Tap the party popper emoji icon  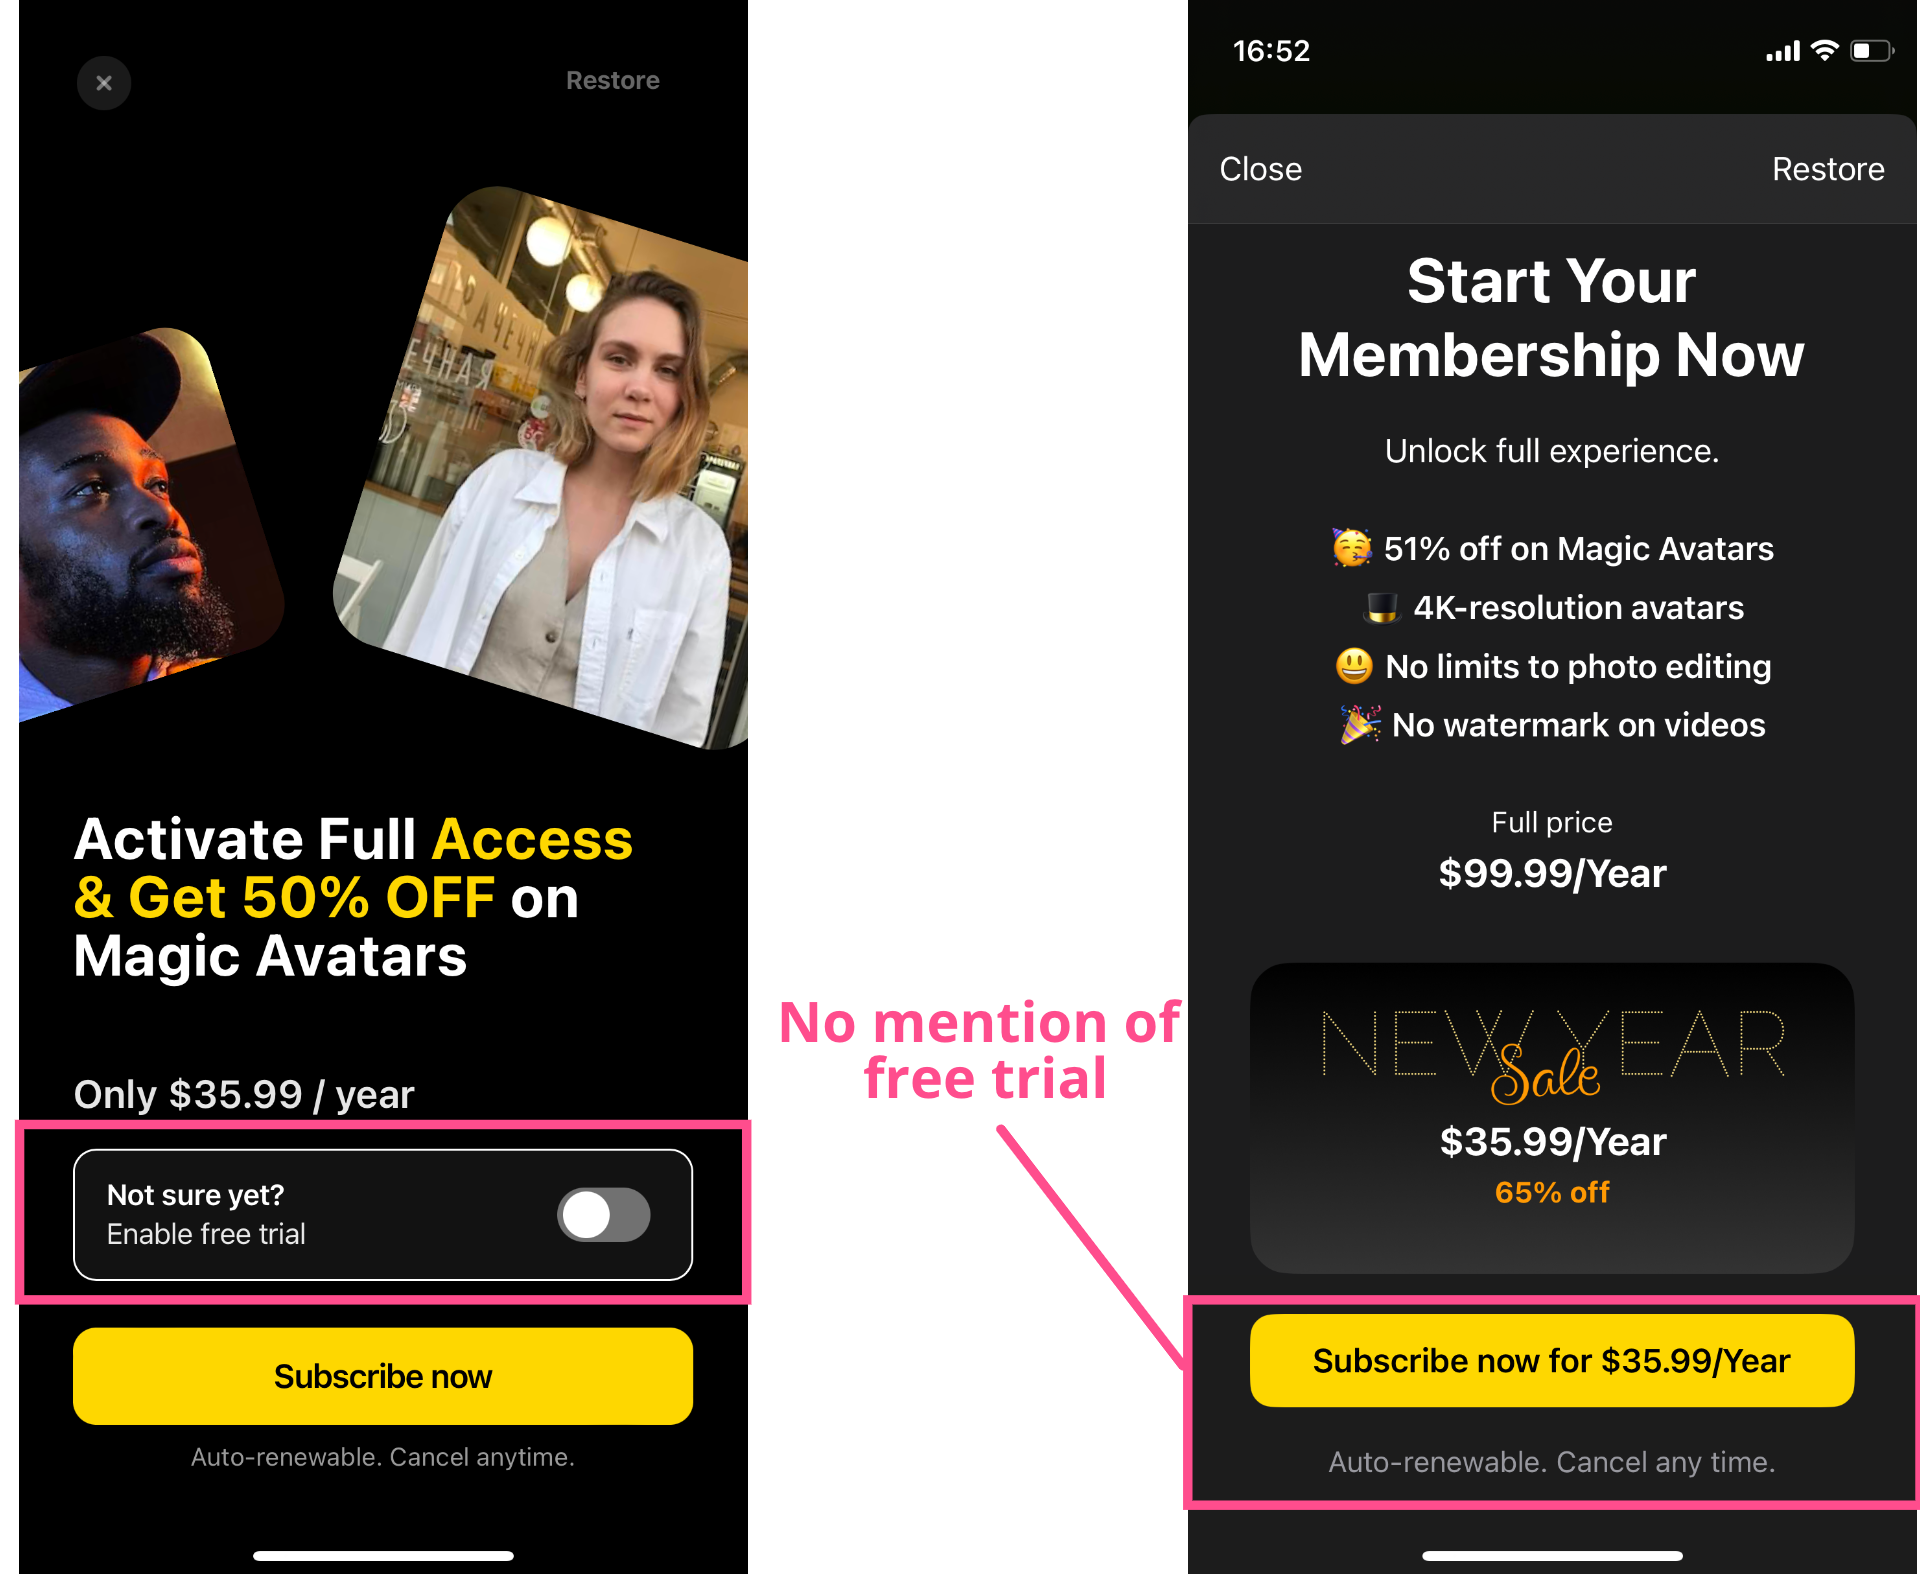tap(1360, 725)
